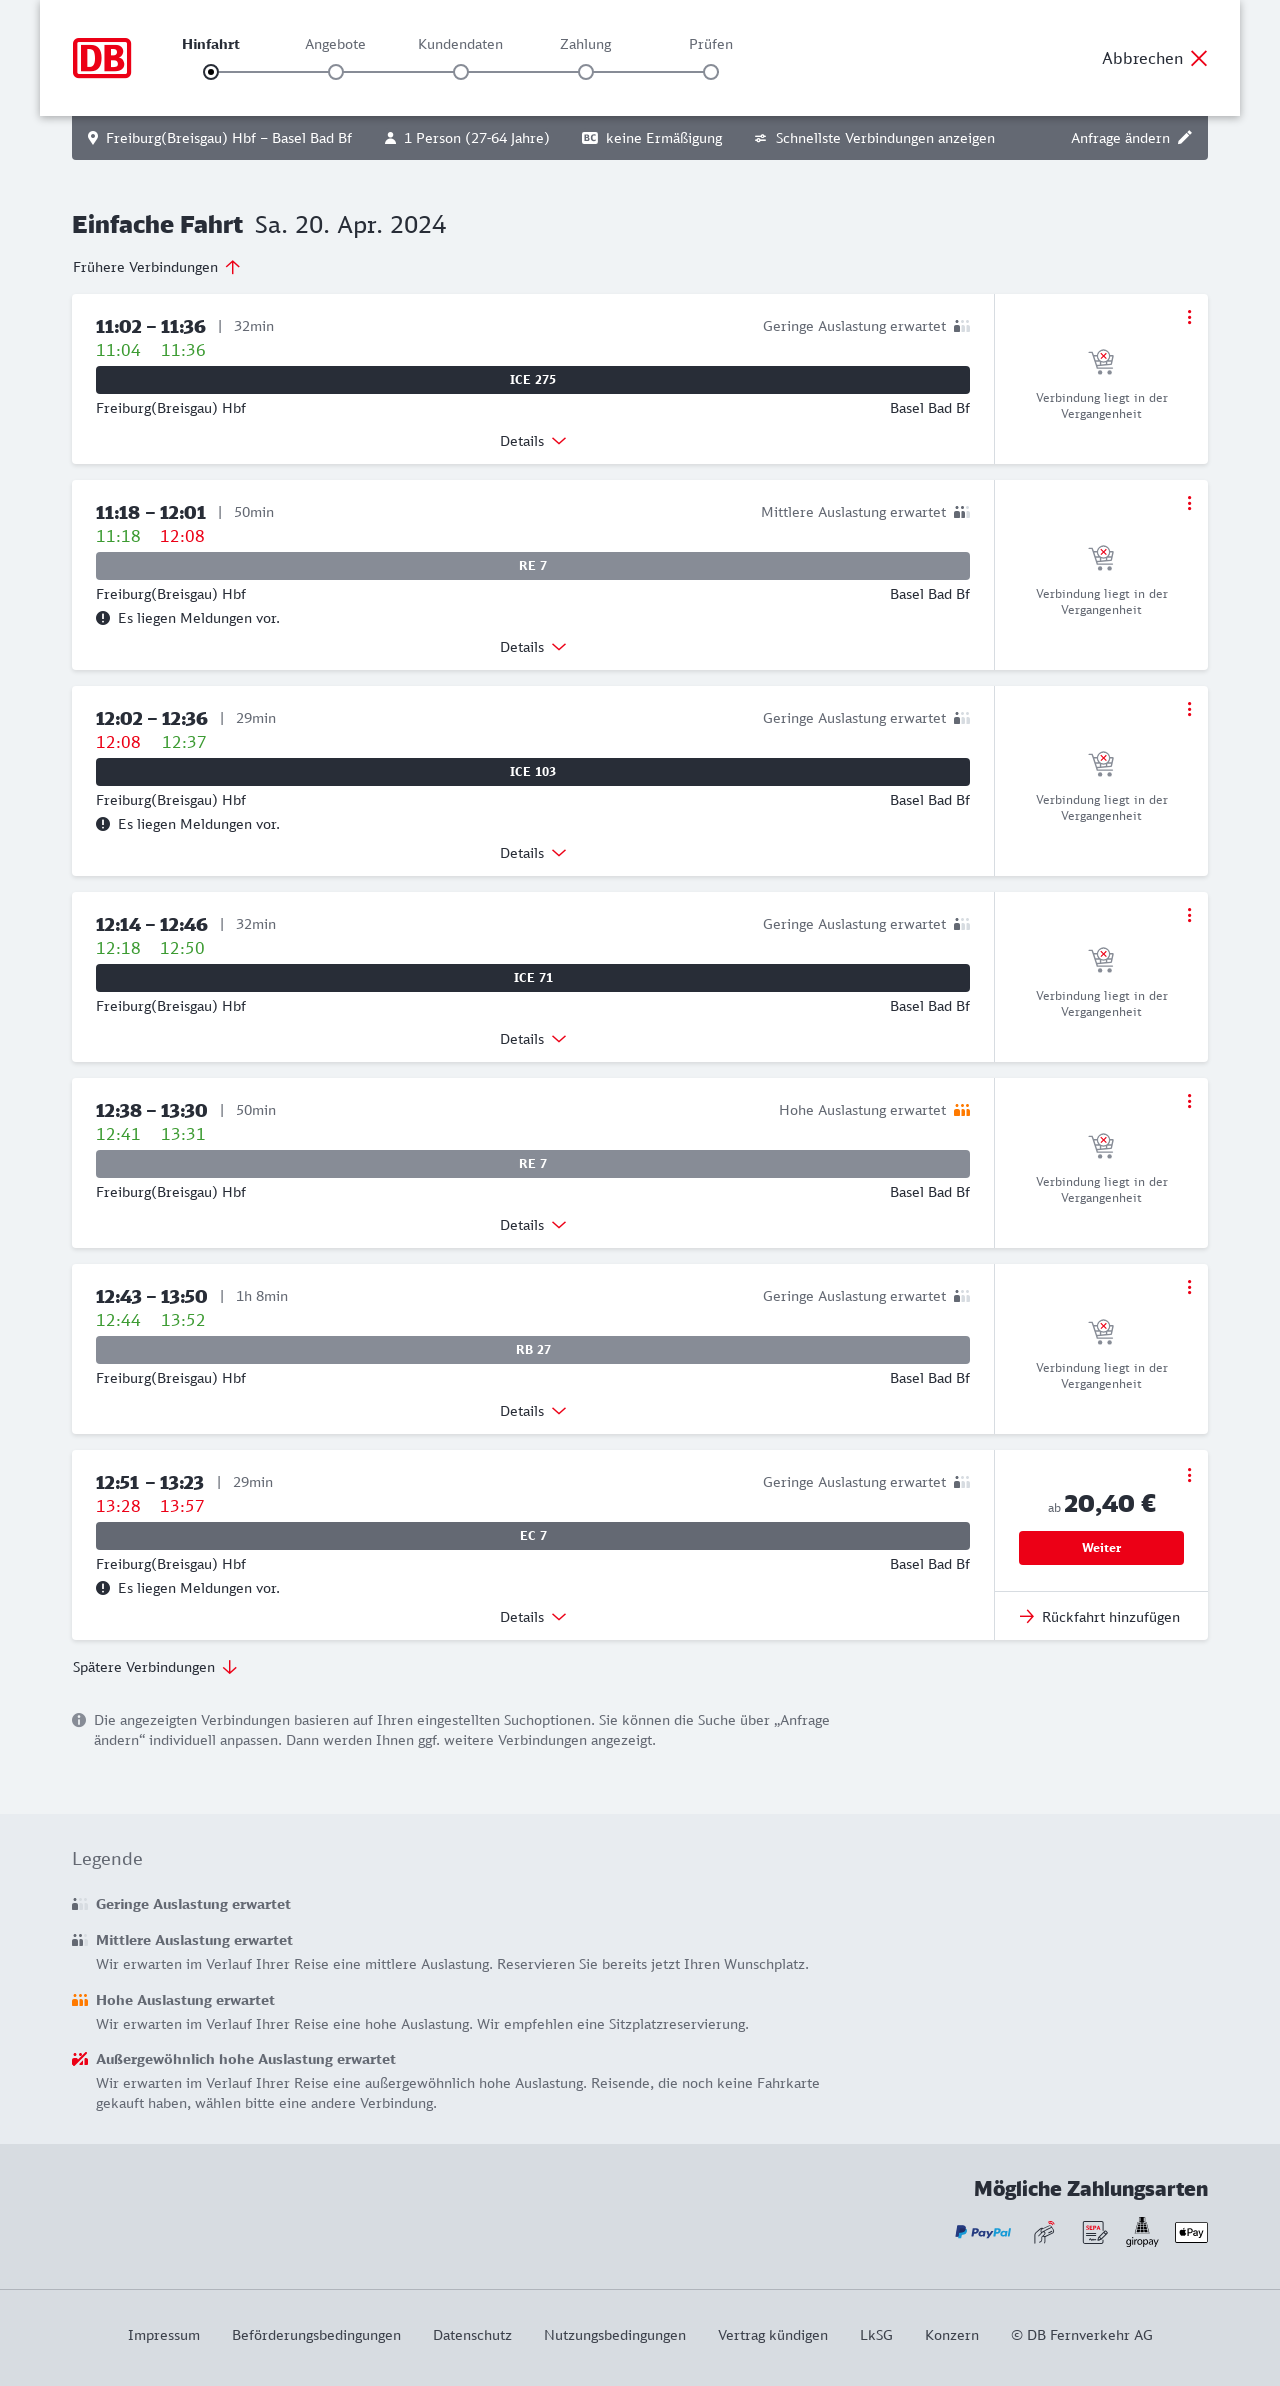Click the high occupancy icon on RE 7 12:38
Viewport: 1280px width, 2386px height.
[962, 1110]
